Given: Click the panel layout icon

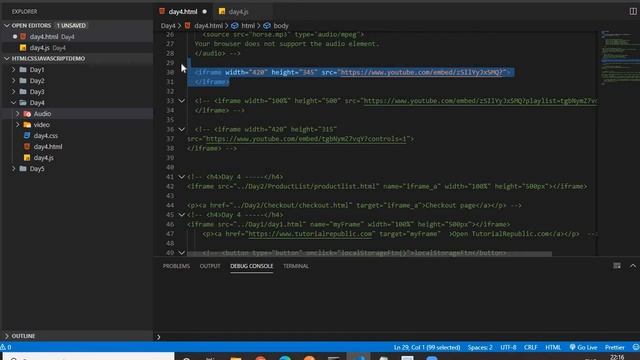Looking at the screenshot, I should (617, 266).
